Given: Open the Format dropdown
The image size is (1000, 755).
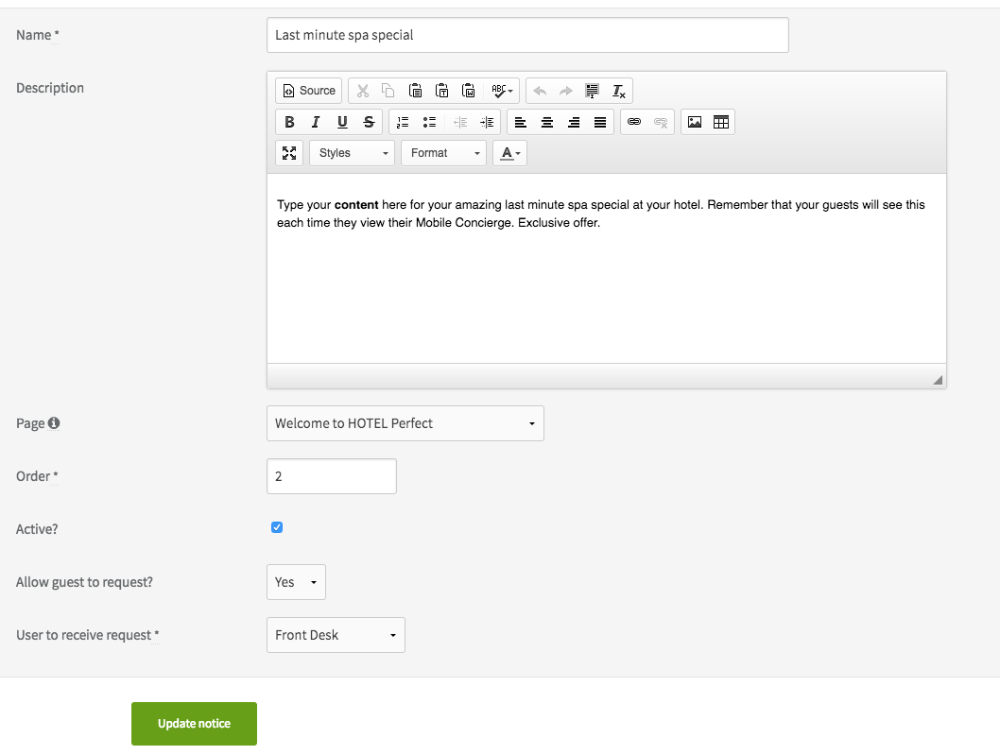Looking at the screenshot, I should [444, 153].
